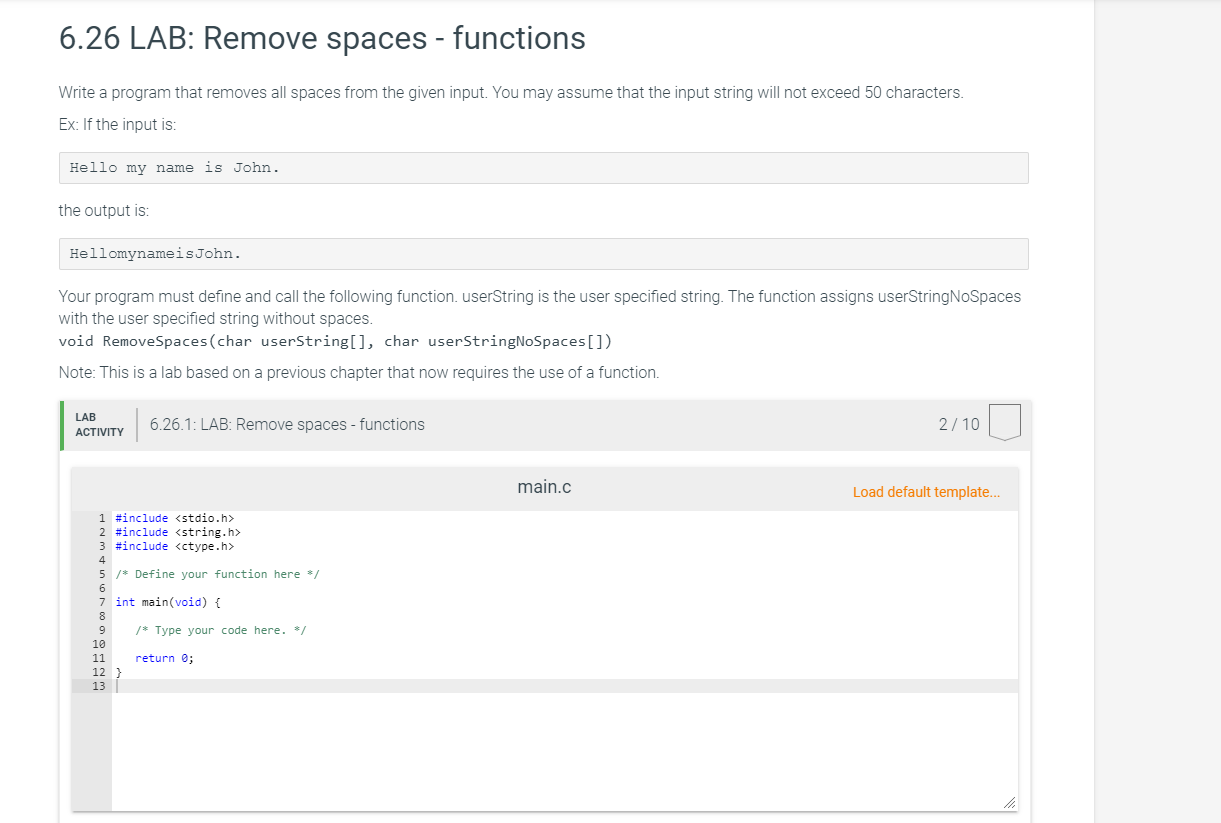Click the main.c file name header
Viewport: 1221px width, 823px height.
(545, 487)
